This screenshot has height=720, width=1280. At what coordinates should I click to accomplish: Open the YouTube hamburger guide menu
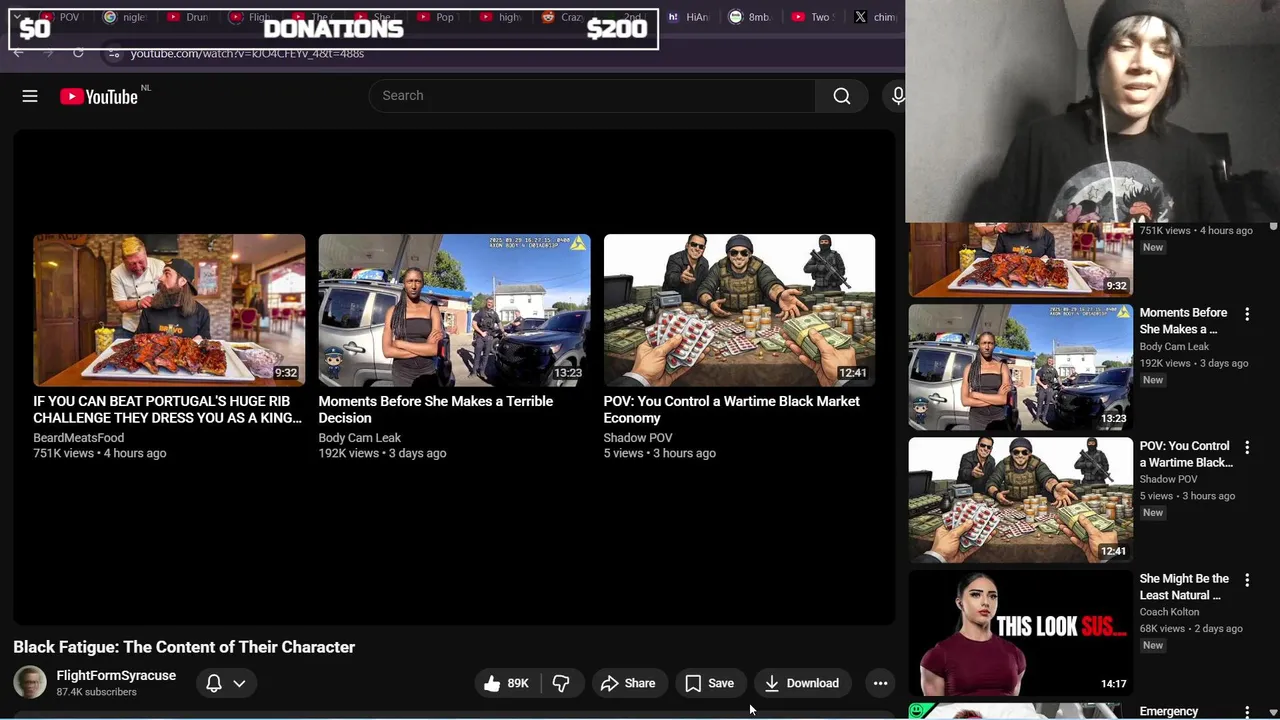(x=30, y=96)
